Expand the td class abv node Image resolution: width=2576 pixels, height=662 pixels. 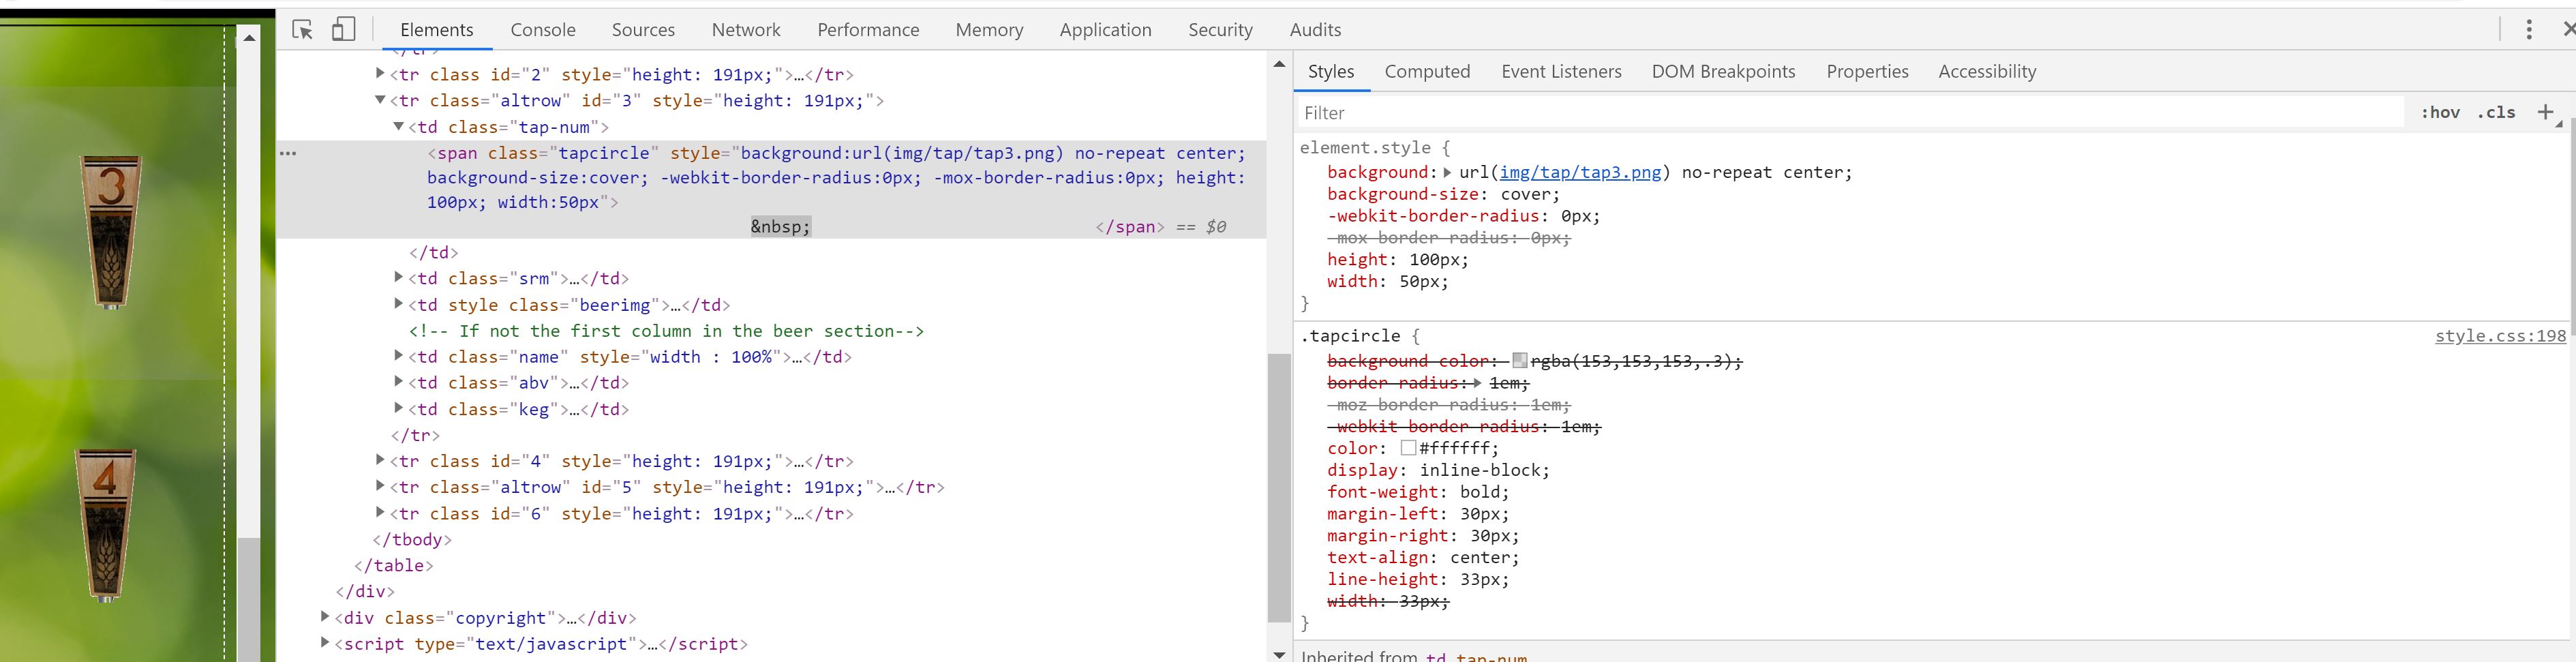point(398,381)
